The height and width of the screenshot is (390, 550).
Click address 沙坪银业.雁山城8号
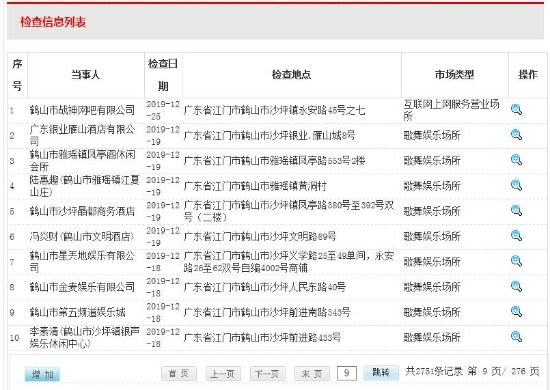click(269, 135)
